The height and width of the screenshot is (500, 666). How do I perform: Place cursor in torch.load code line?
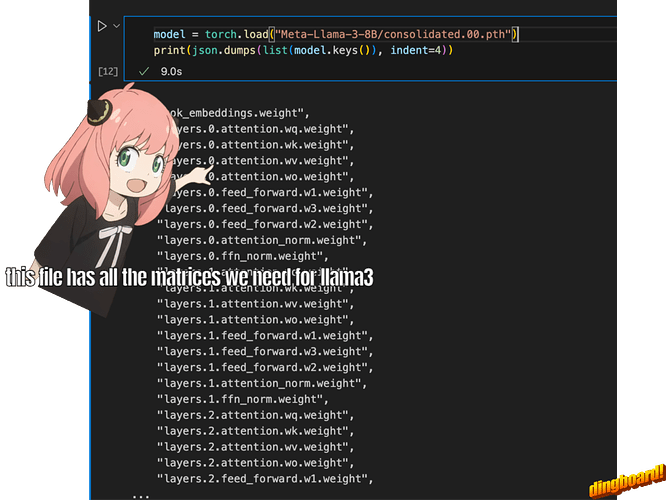point(336,34)
